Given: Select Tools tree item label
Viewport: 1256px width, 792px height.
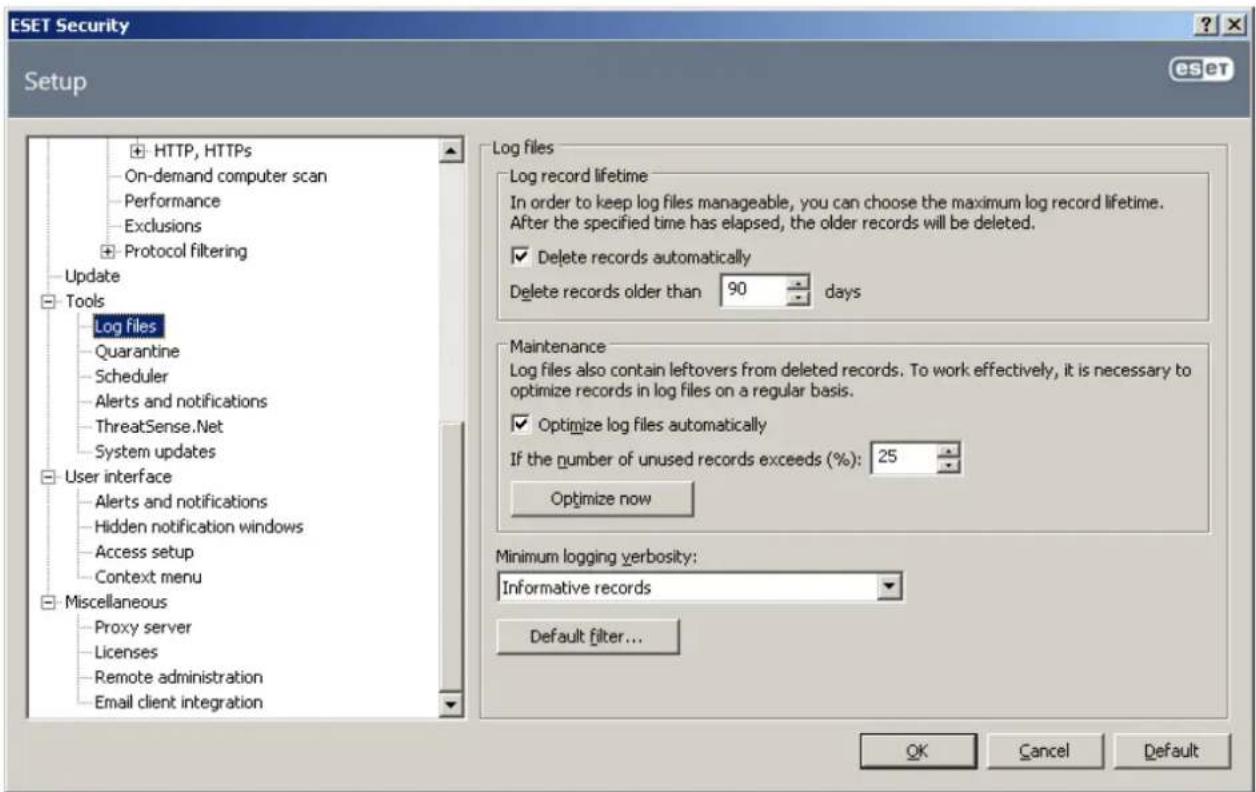Looking at the screenshot, I should click(x=85, y=301).
